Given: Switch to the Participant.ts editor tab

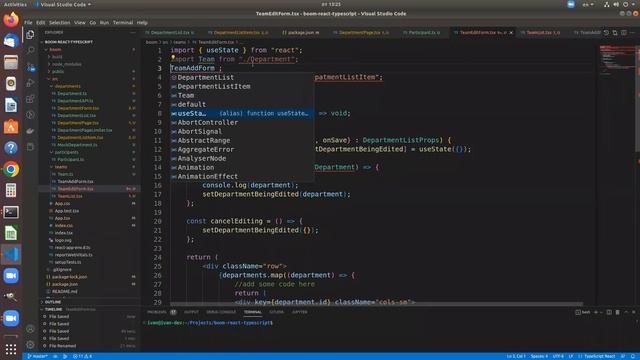Looking at the screenshot, I should [x=422, y=33].
